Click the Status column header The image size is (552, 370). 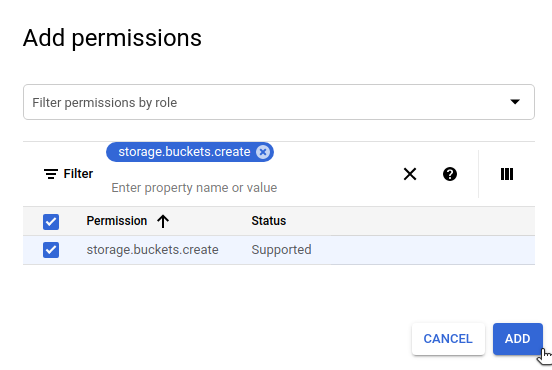pos(269,221)
